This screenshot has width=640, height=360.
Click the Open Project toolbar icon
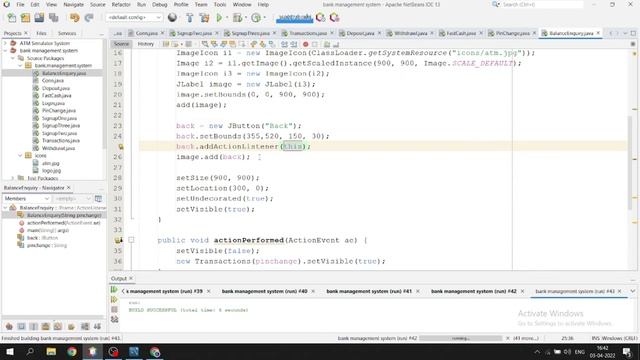click(39, 18)
